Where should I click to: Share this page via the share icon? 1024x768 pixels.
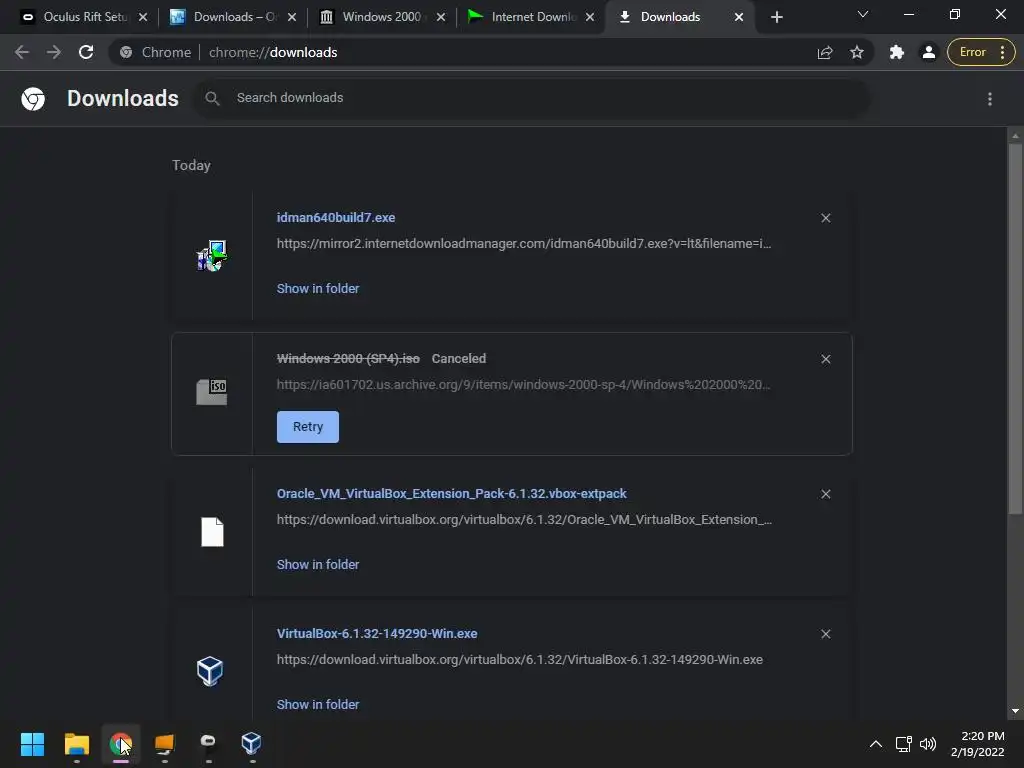[825, 52]
